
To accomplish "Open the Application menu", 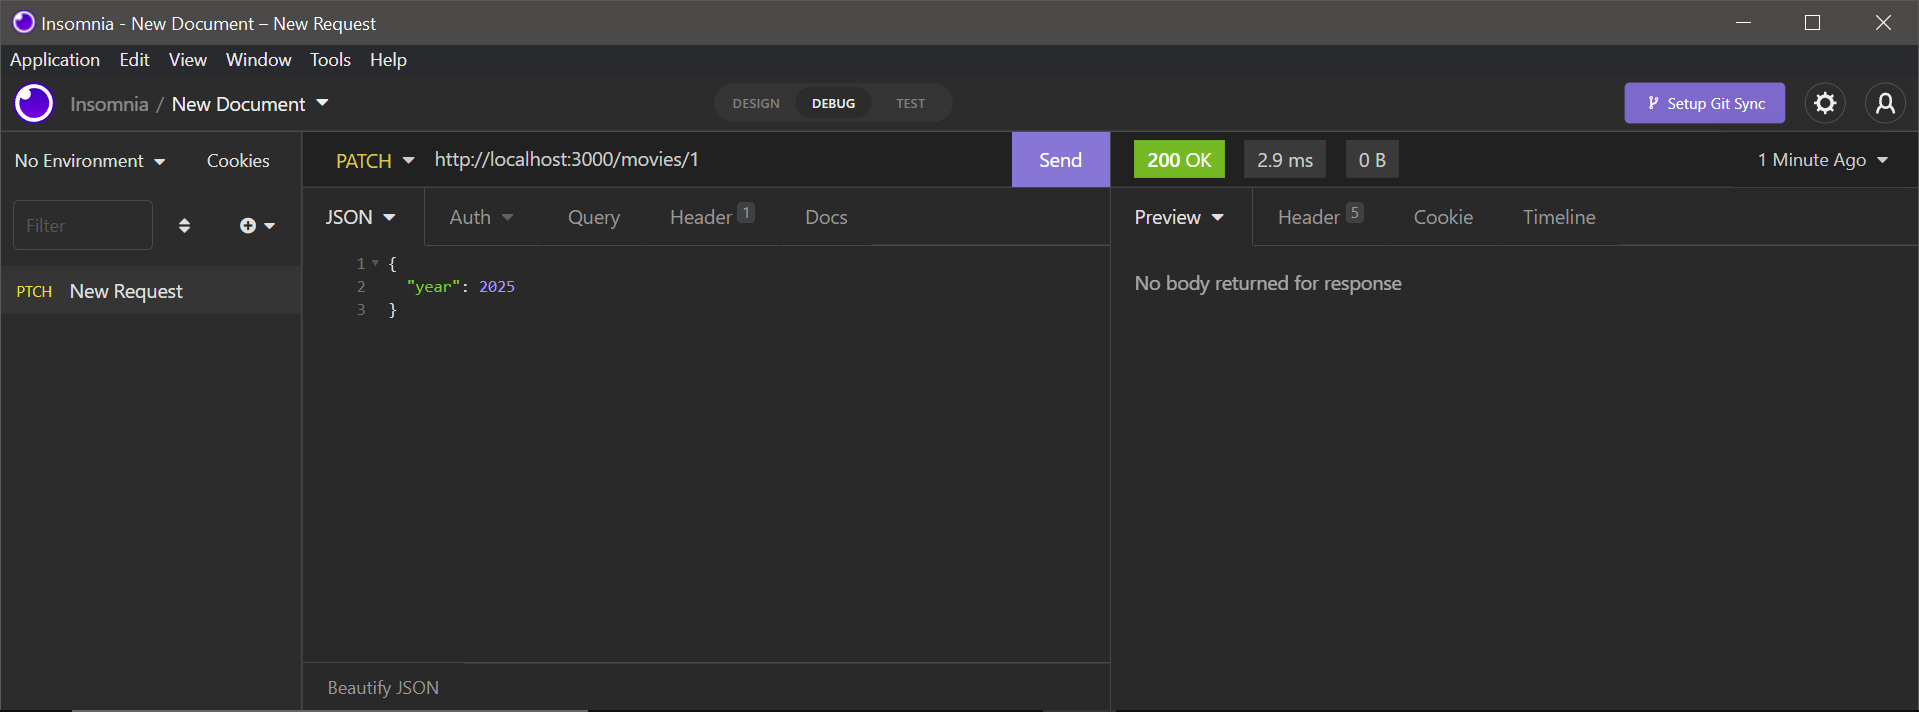I will coord(55,60).
